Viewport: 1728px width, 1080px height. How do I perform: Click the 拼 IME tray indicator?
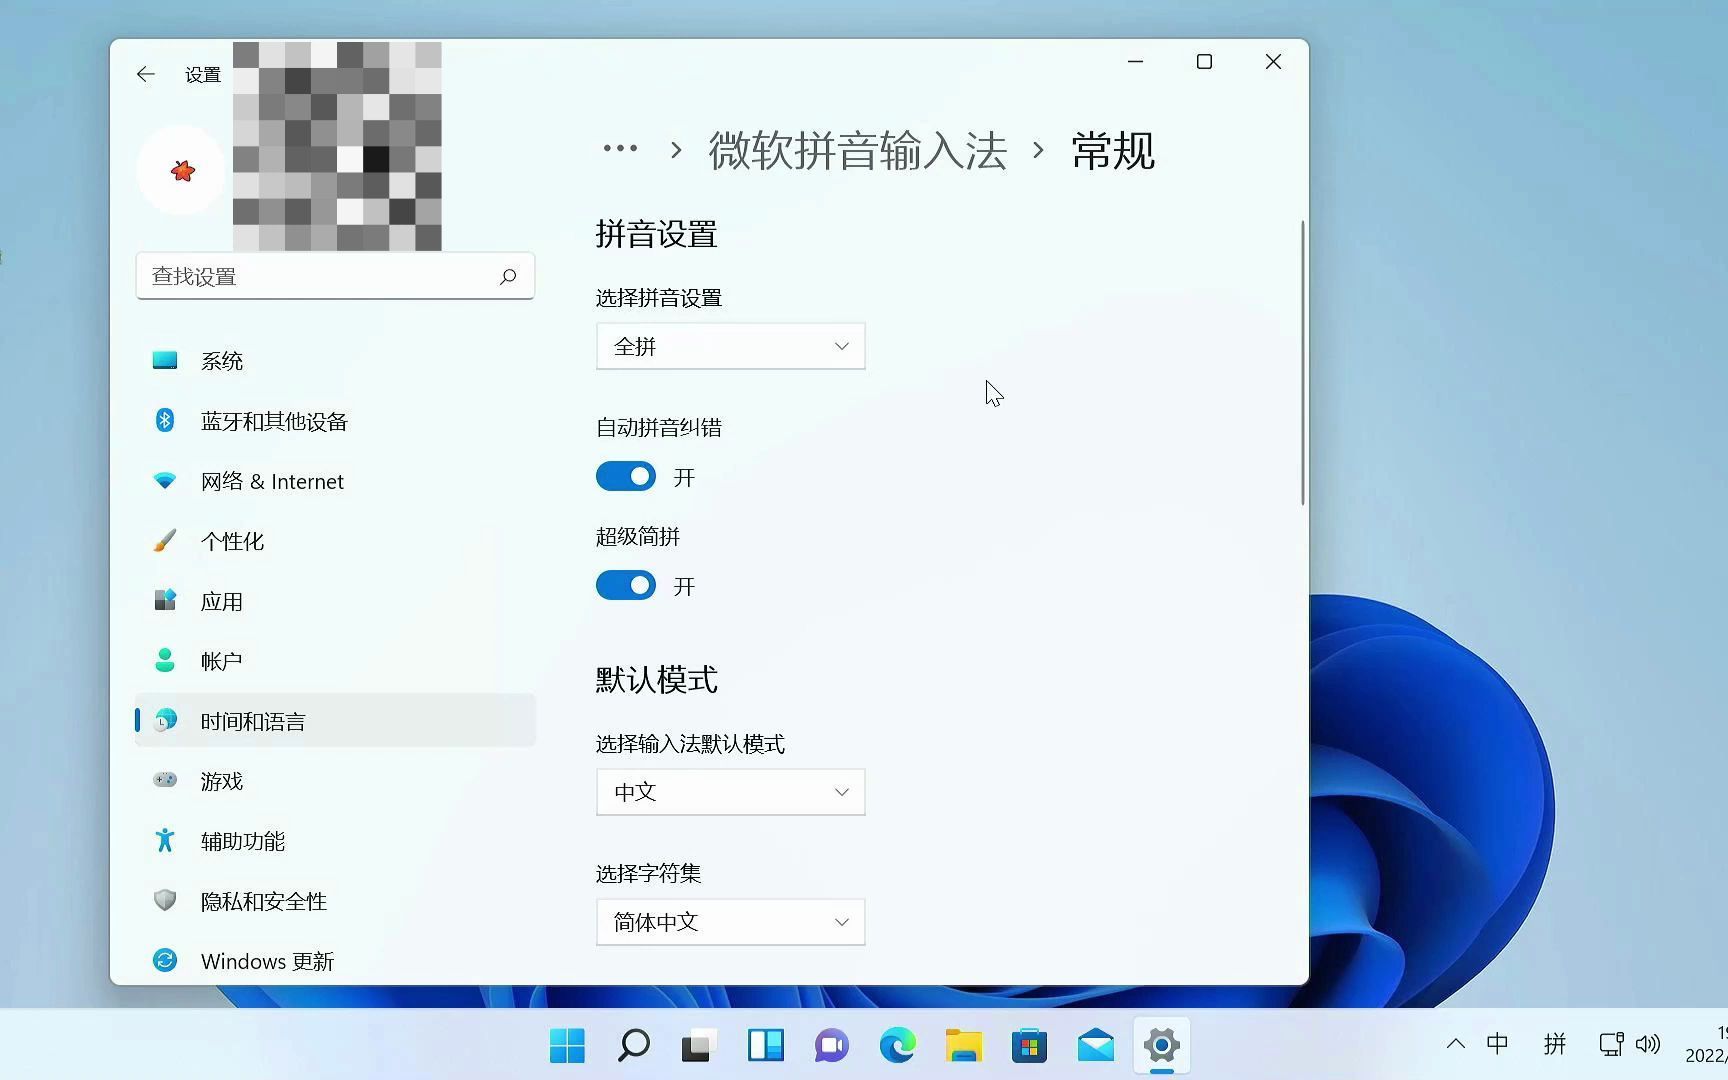[1554, 1044]
